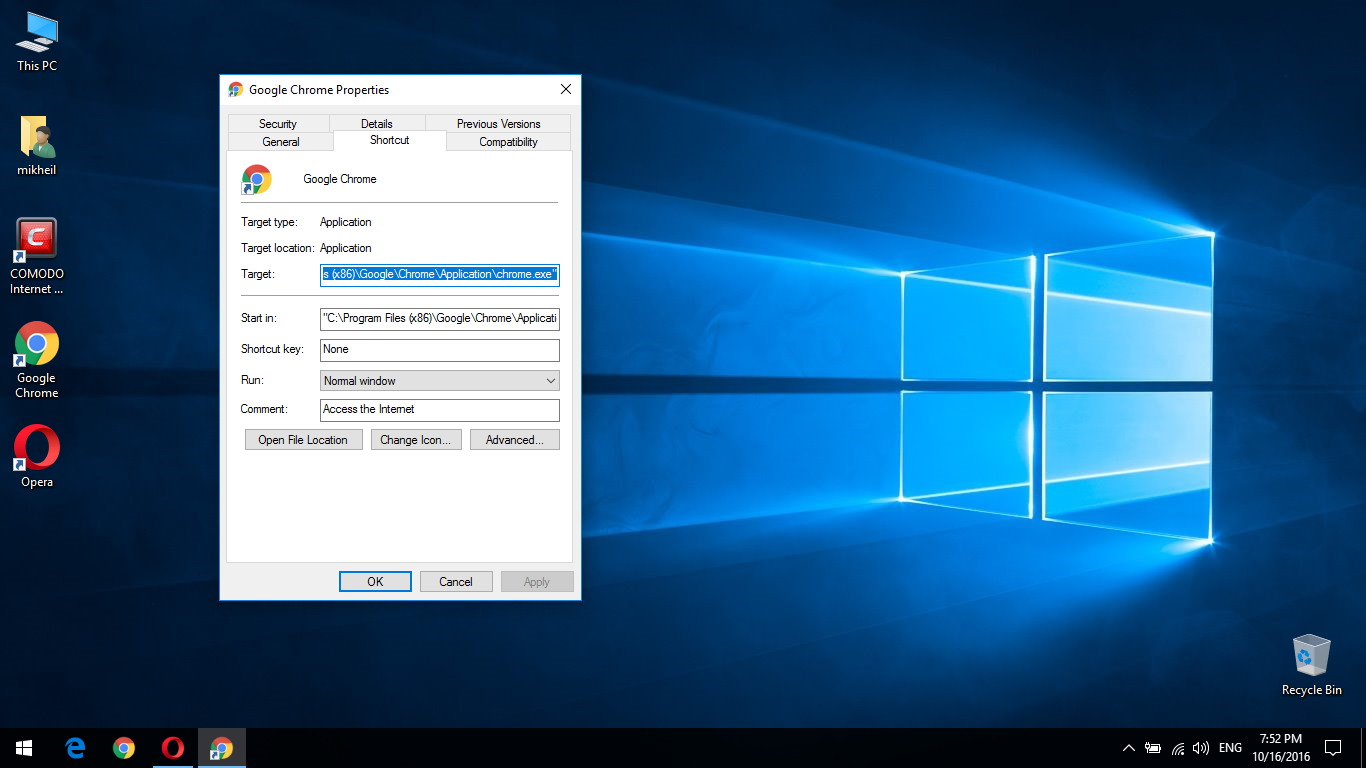The height and width of the screenshot is (768, 1366).
Task: Switch to the Compatibility tab
Action: (x=508, y=142)
